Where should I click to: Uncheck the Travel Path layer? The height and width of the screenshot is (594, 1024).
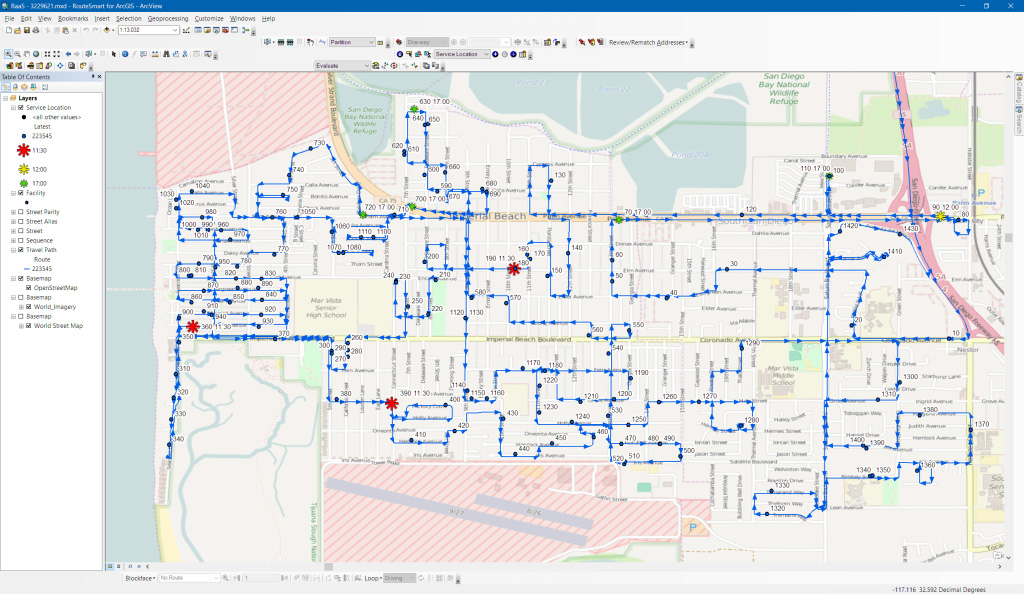pos(19,250)
